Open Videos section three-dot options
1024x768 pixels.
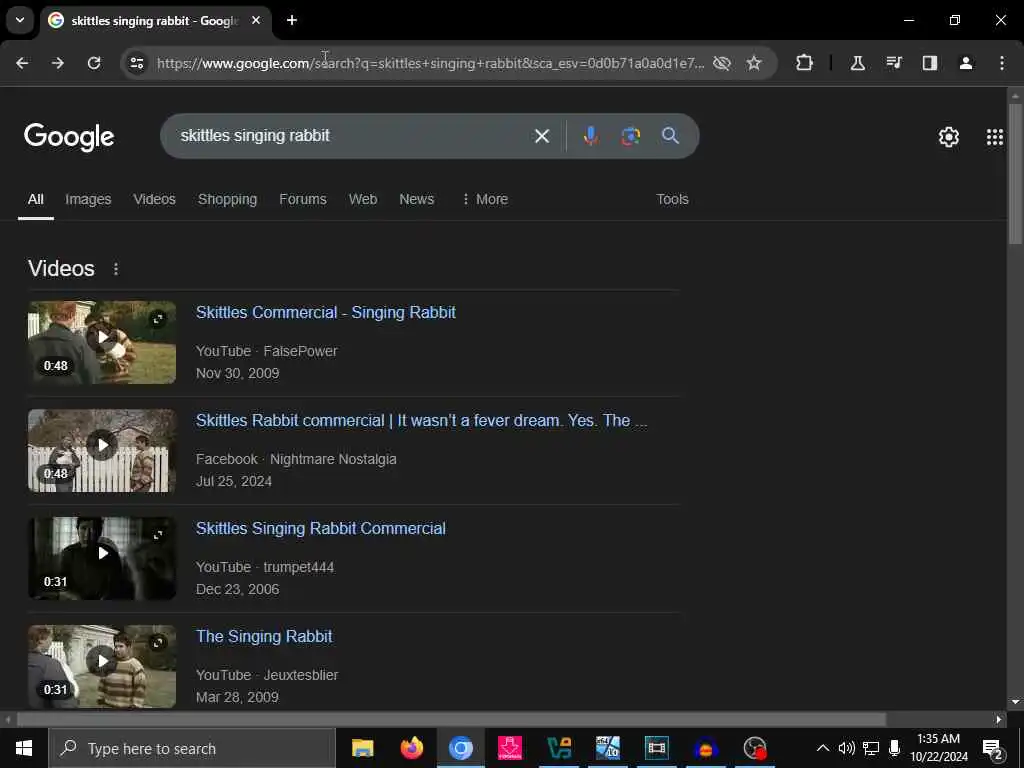click(116, 269)
